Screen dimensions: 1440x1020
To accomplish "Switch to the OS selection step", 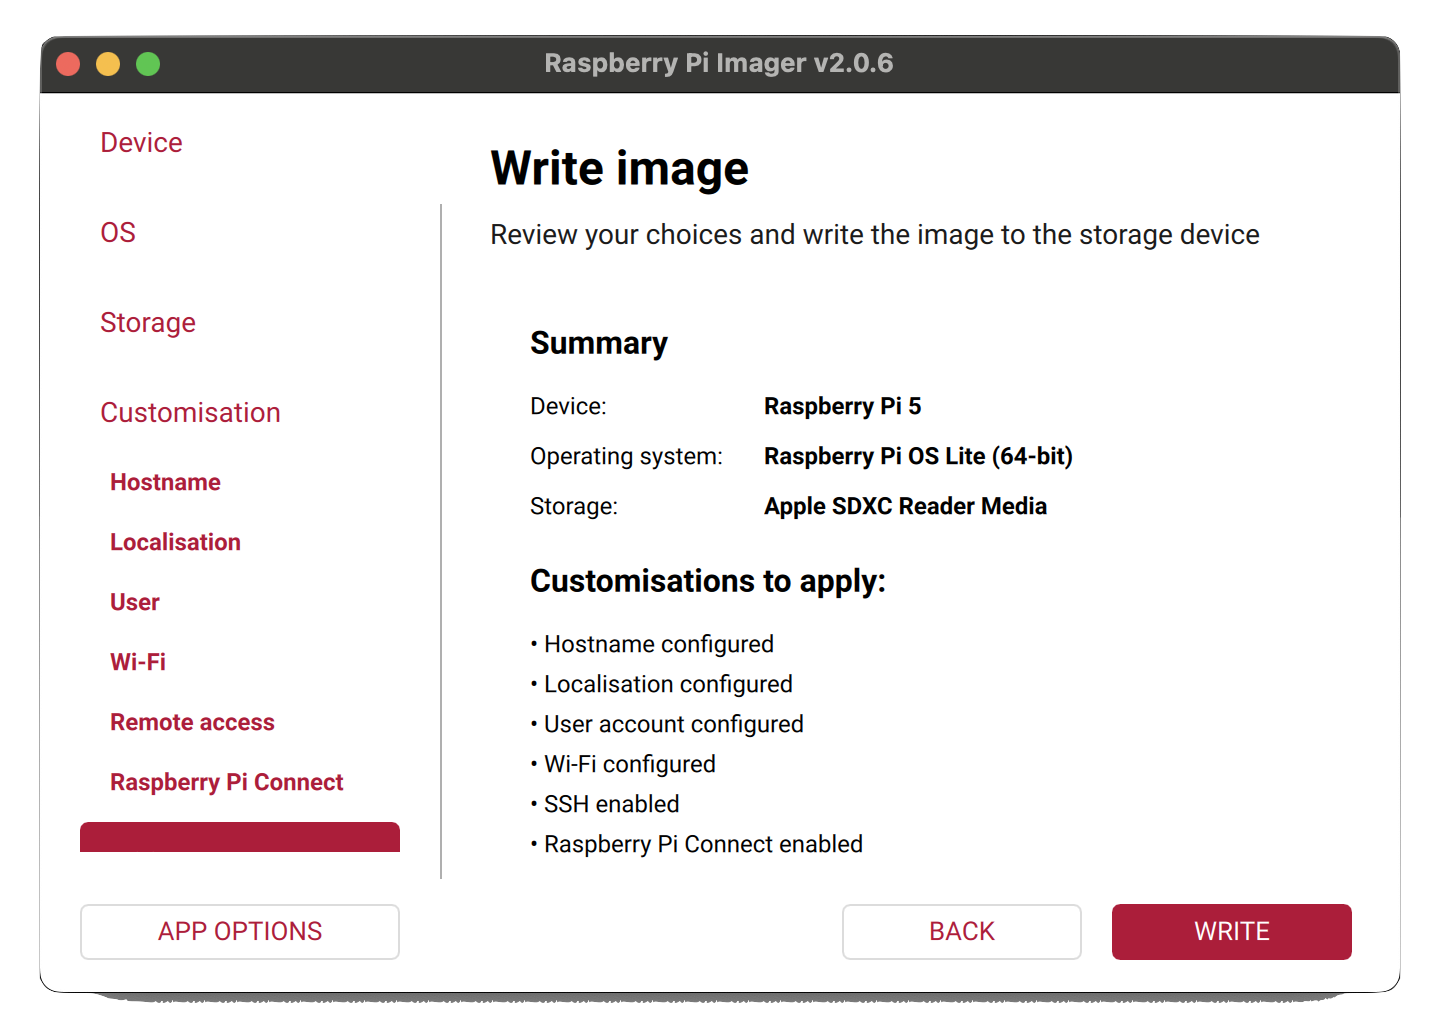I will (117, 232).
